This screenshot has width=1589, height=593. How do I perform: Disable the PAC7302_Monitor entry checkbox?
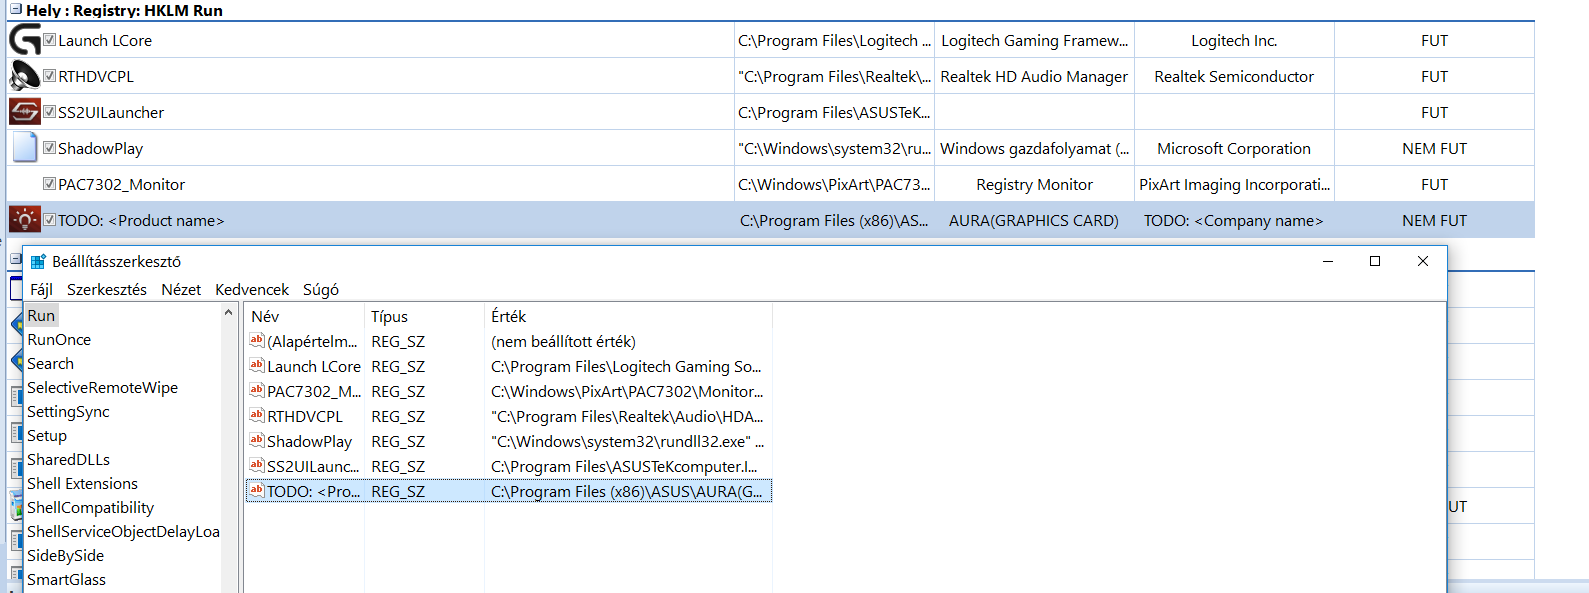click(49, 184)
